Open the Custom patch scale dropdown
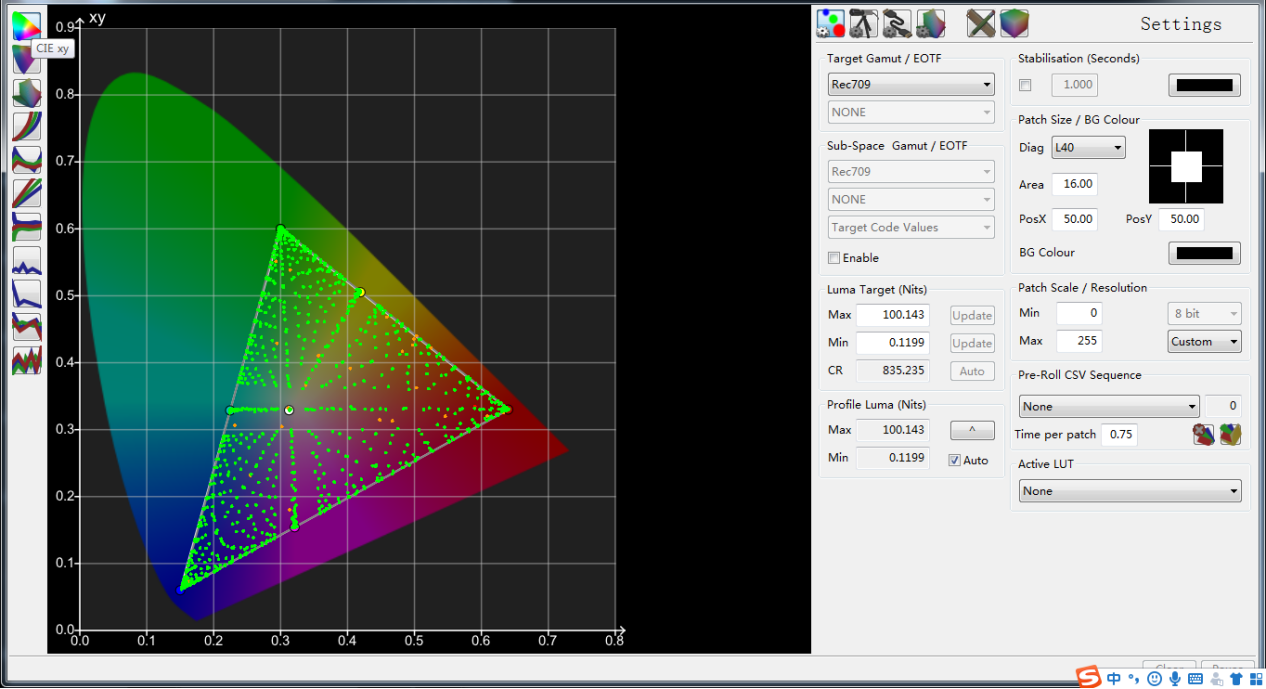 pos(1205,341)
